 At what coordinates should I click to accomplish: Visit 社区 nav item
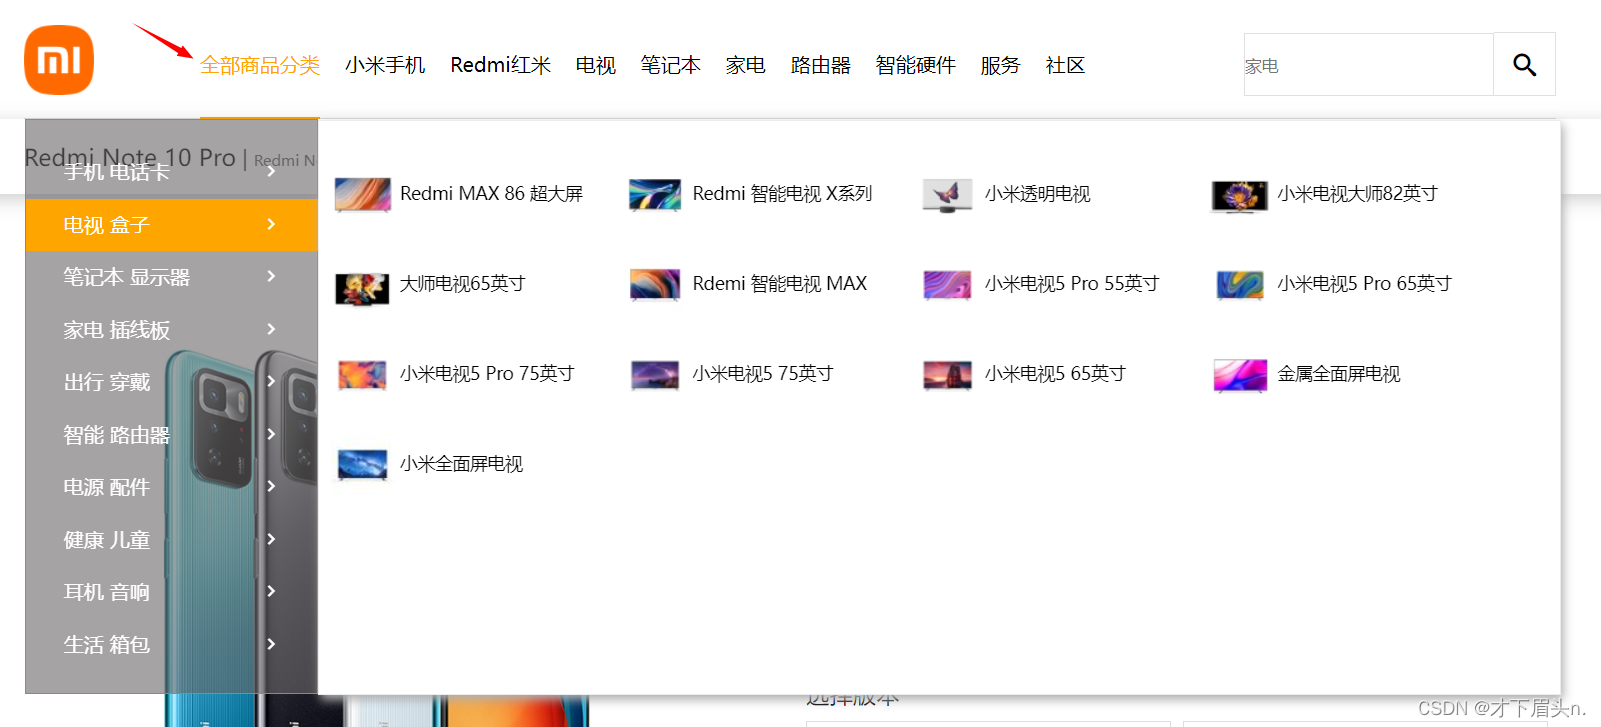coord(1065,65)
